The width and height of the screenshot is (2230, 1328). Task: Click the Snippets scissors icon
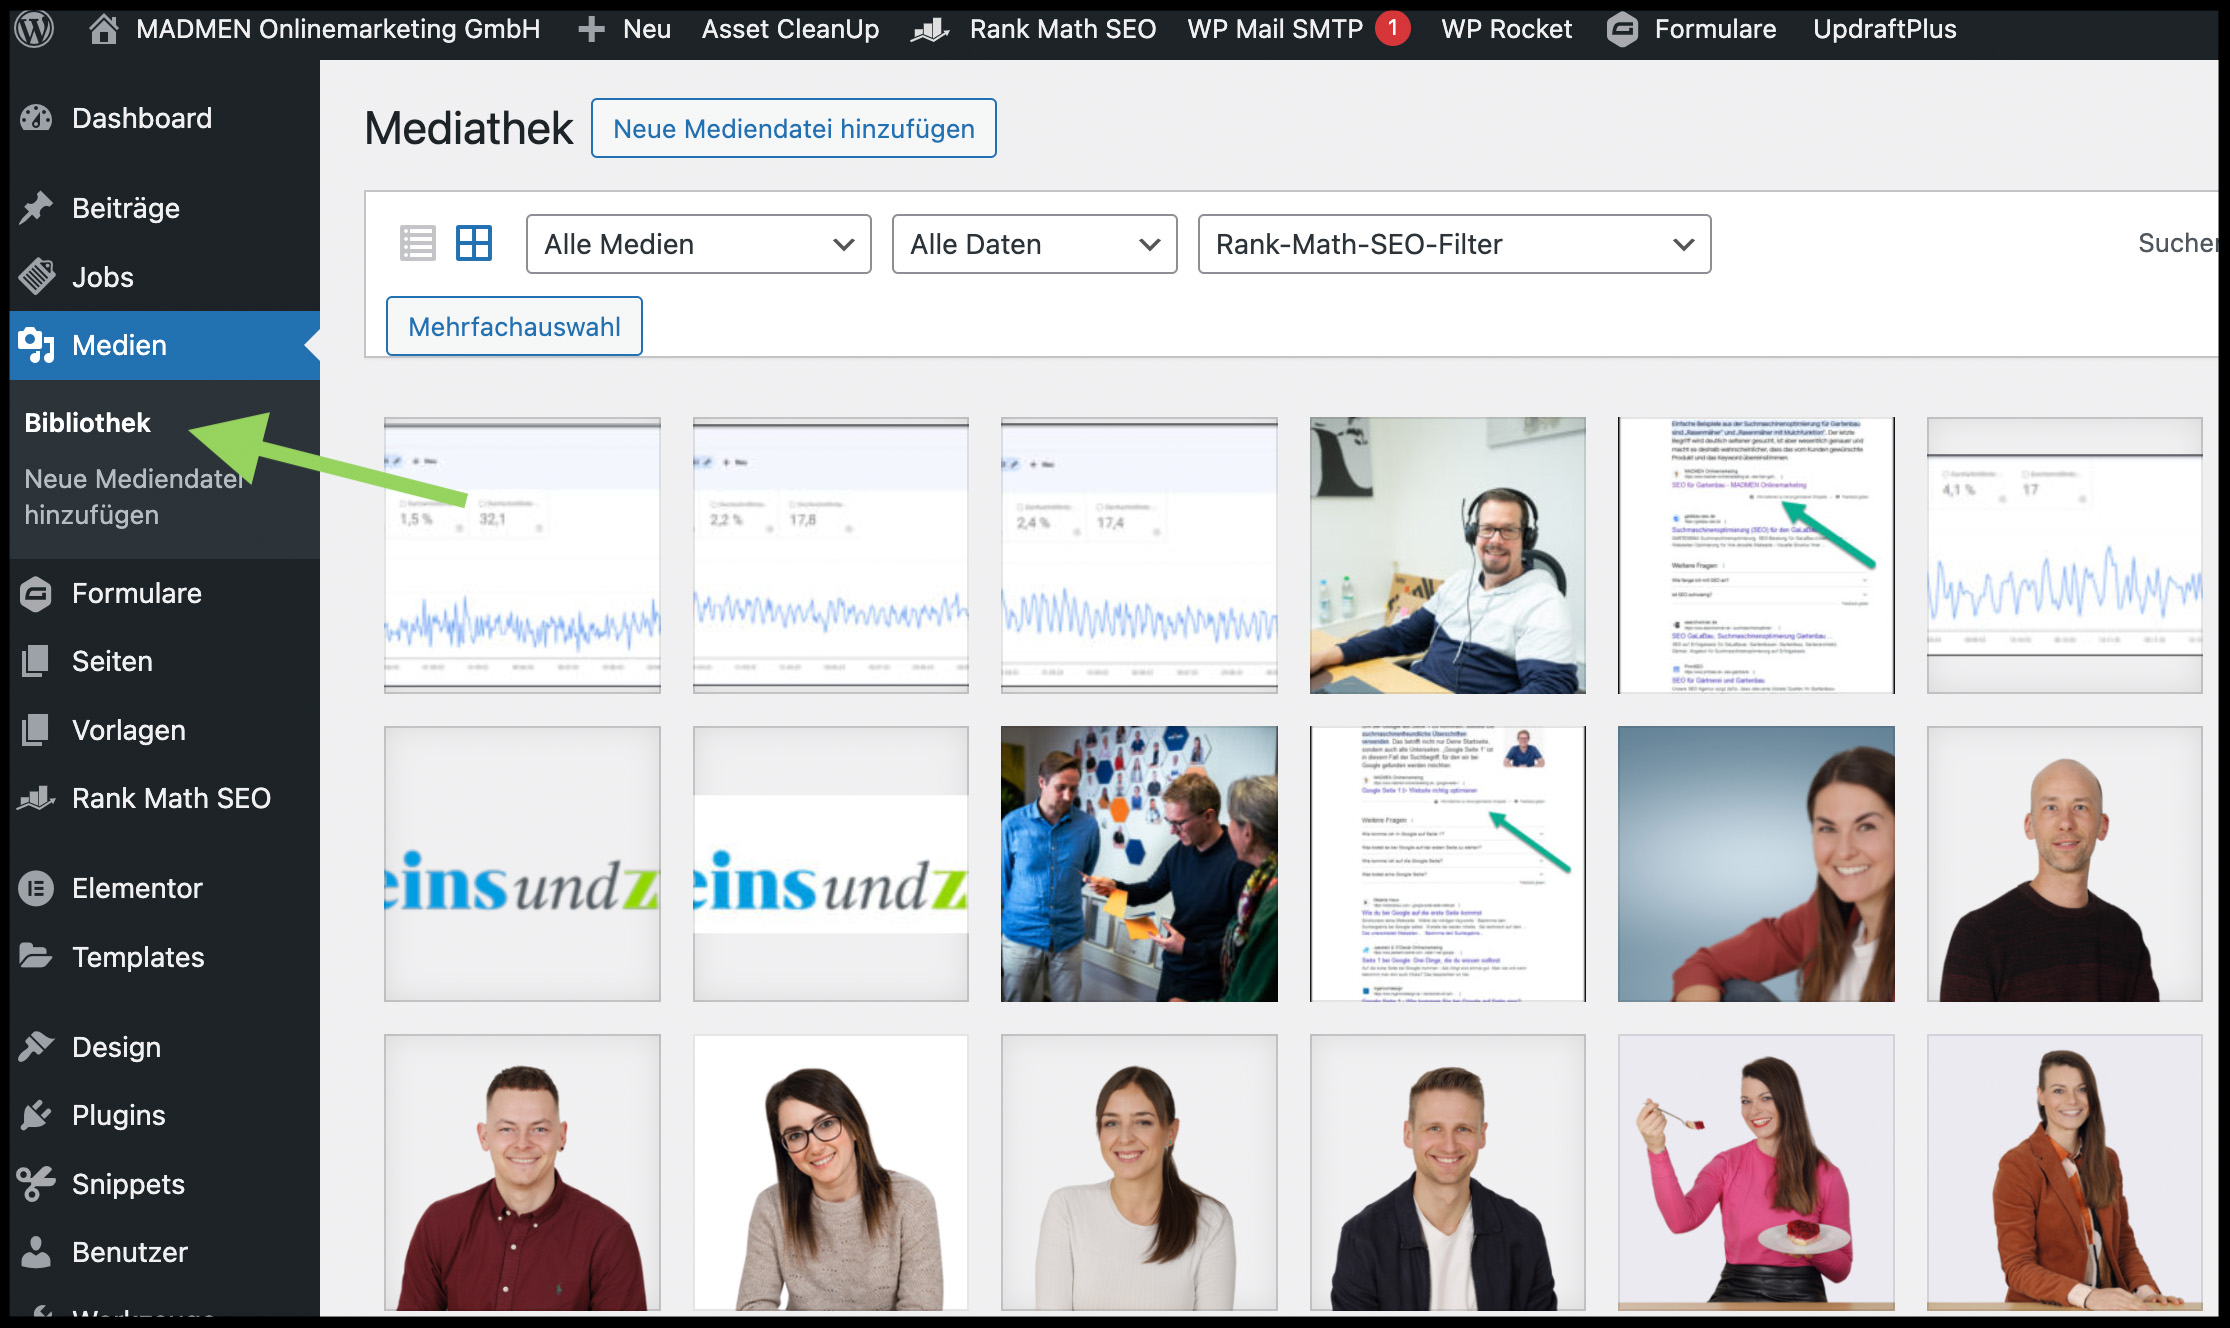click(x=36, y=1183)
